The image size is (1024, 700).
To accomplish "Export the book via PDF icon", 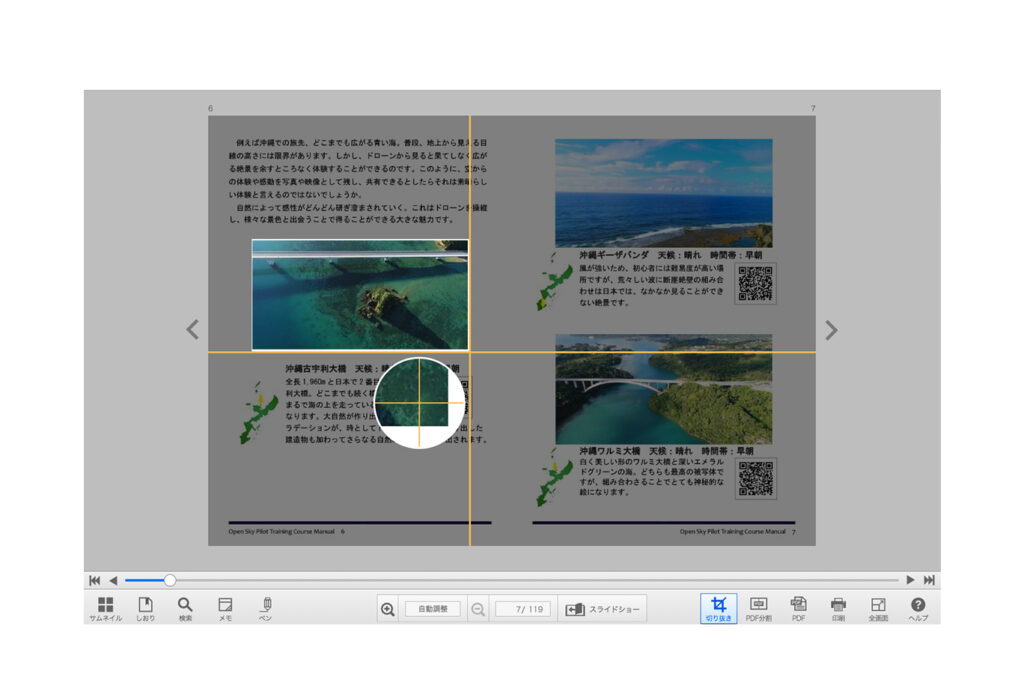I will [798, 608].
